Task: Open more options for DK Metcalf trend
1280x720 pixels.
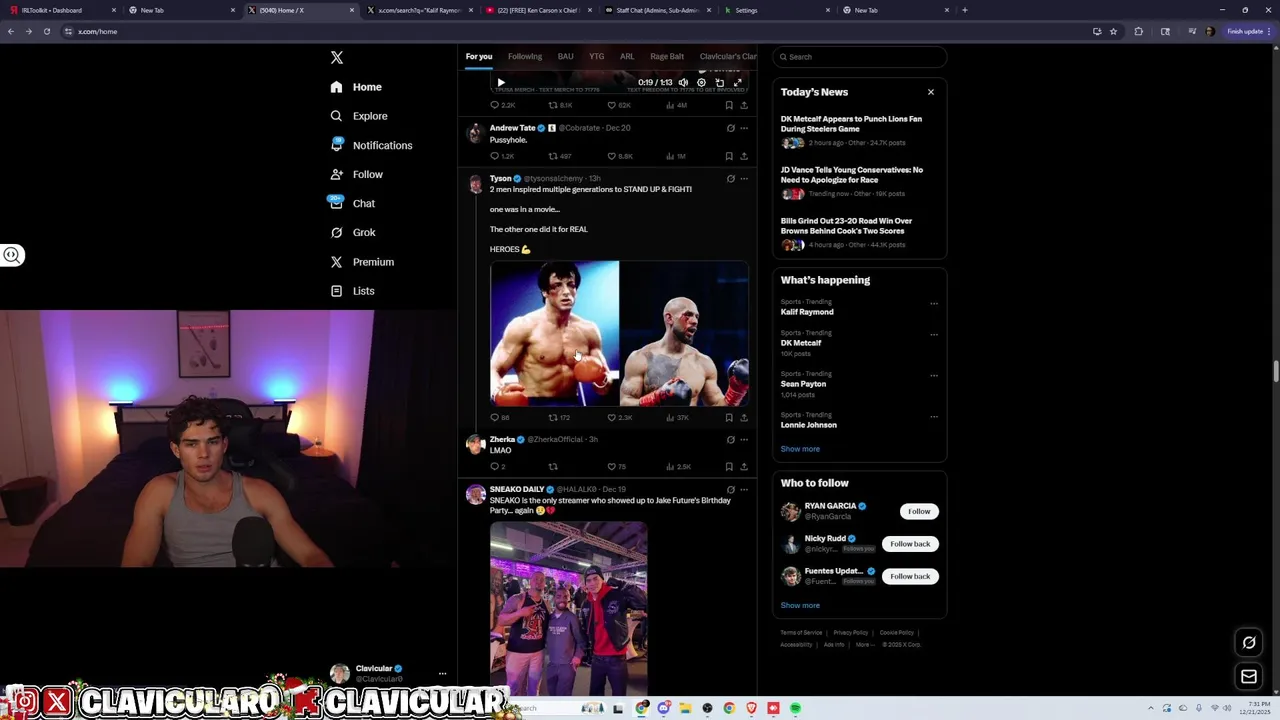Action: (x=934, y=334)
